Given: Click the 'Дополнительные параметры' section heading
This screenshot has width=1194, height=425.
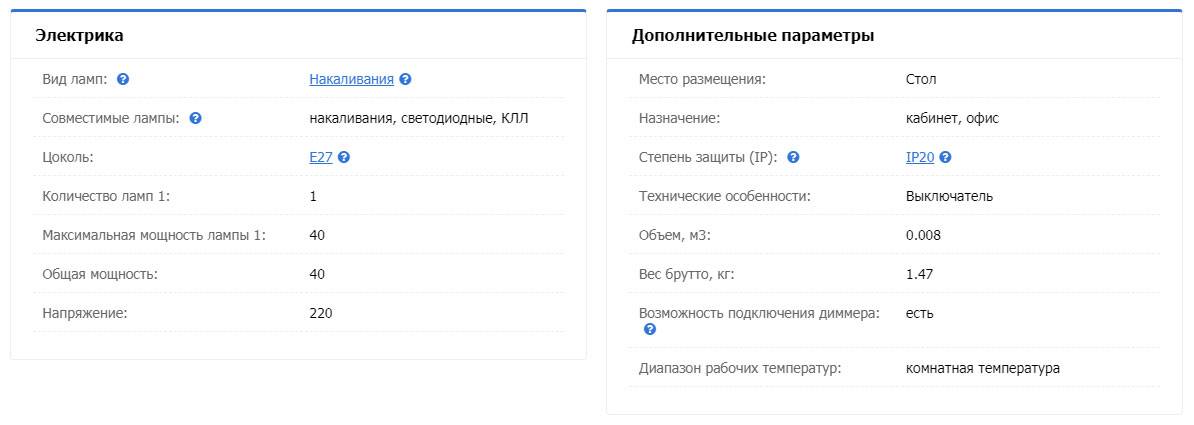Looking at the screenshot, I should tap(752, 35).
